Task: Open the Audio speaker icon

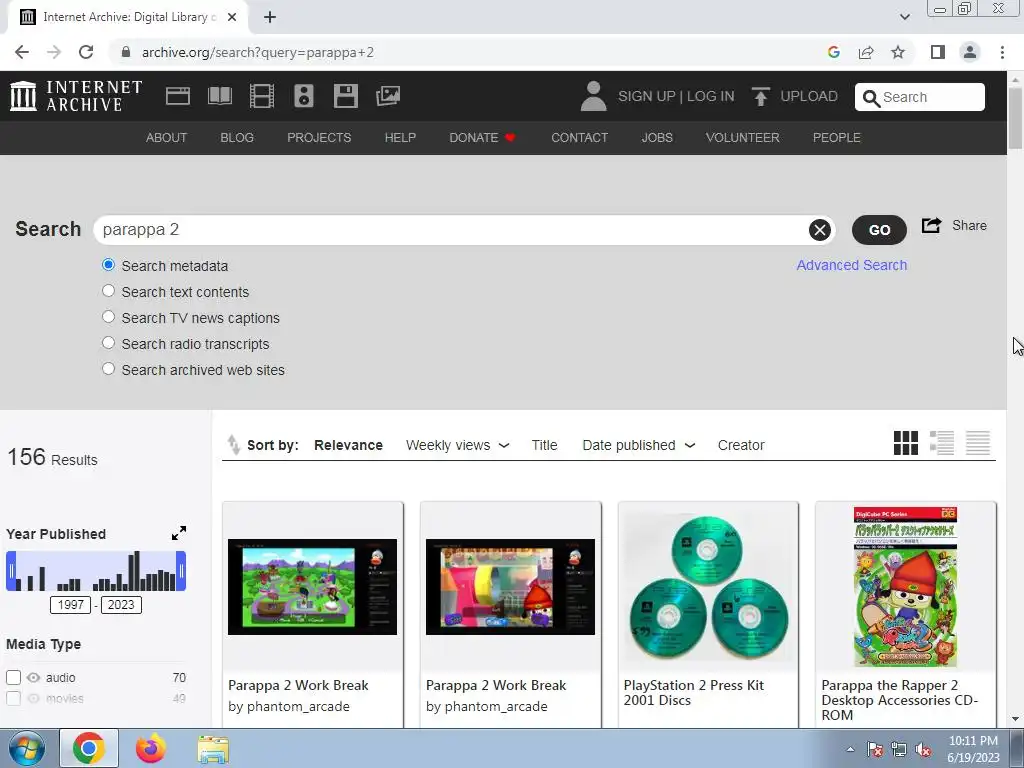Action: [304, 96]
